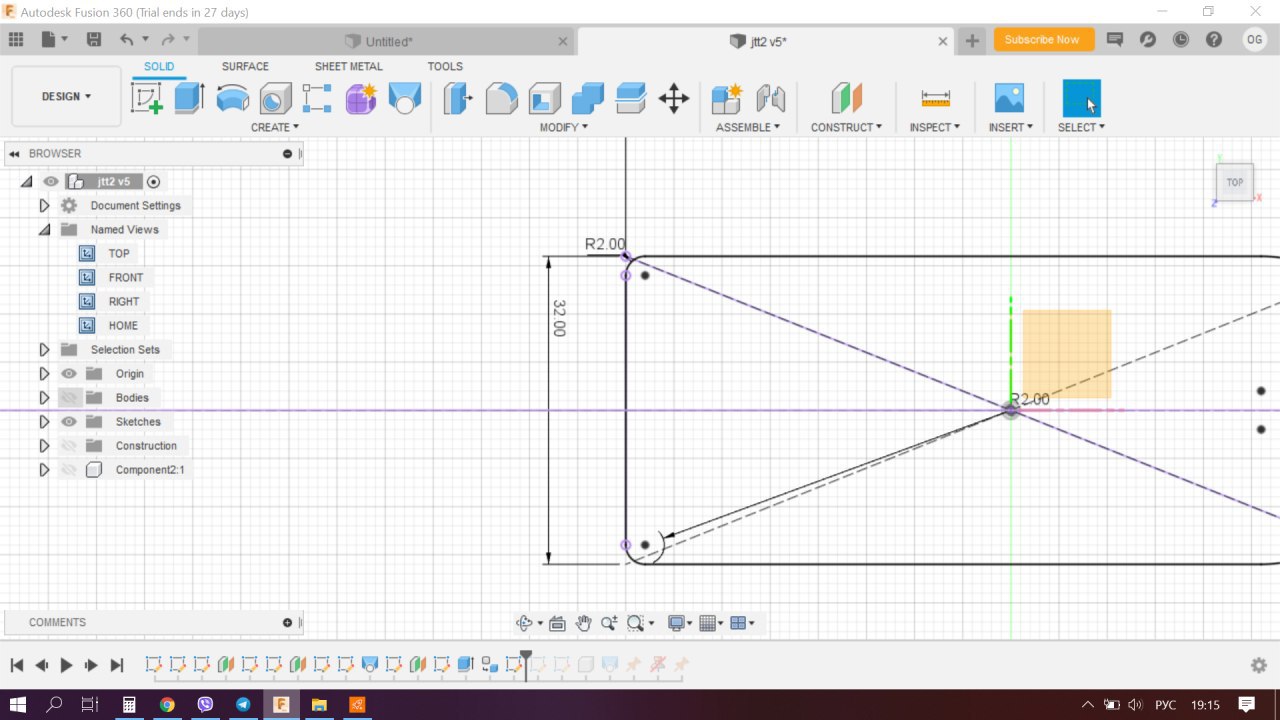Toggle visibility of the Bodies folder

pos(69,398)
